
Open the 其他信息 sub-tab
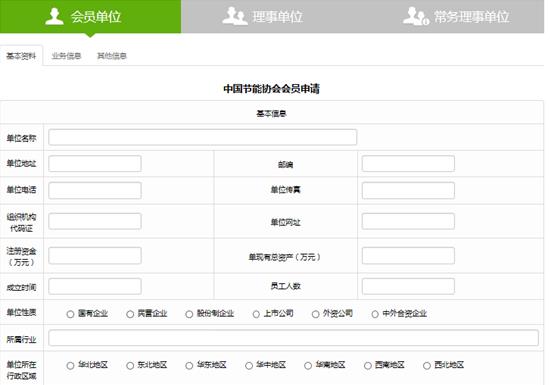(112, 56)
